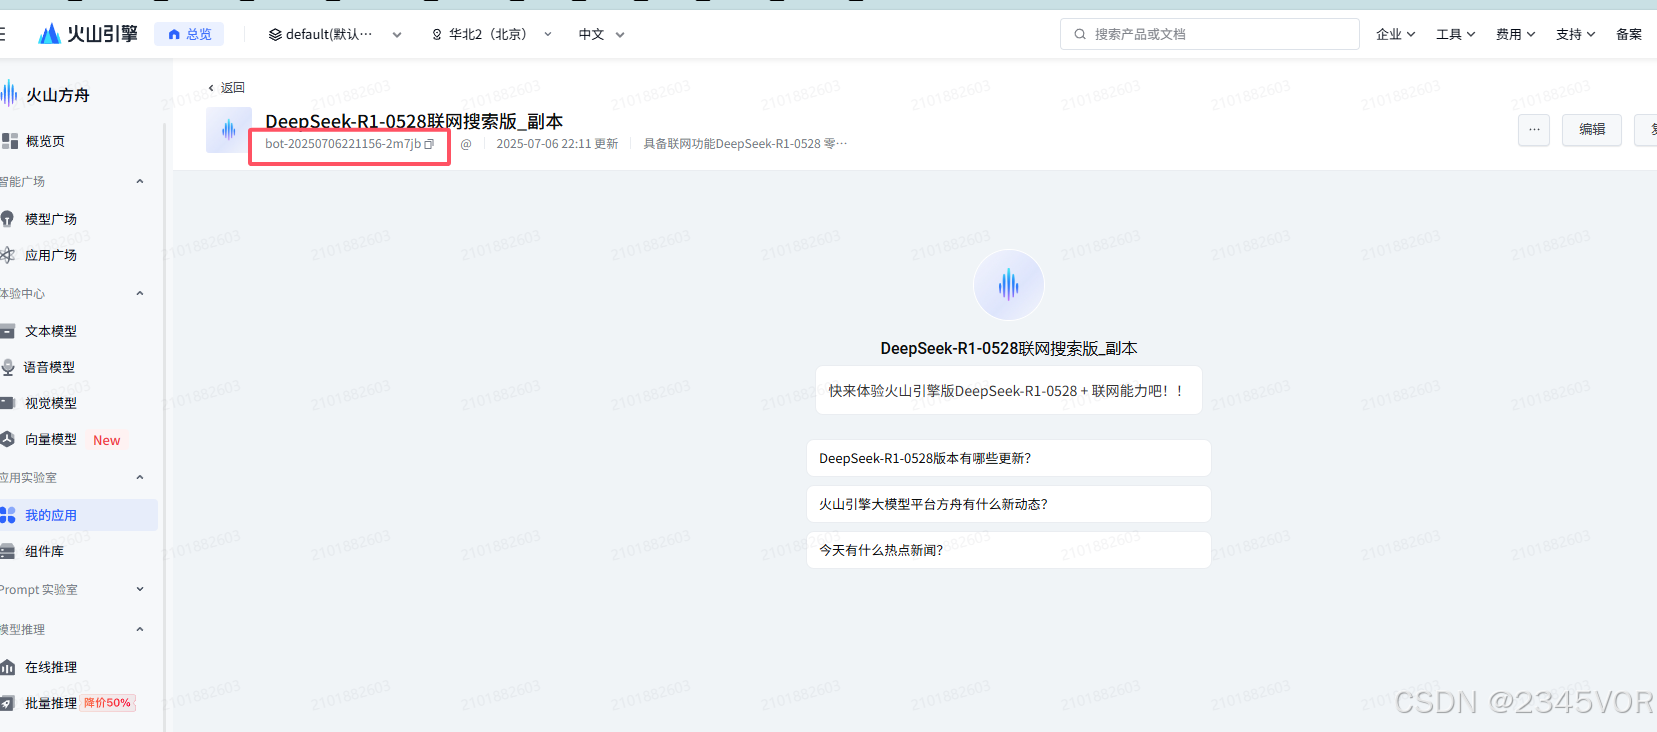Click the 降价50% badge beside 批量推理
Viewport: 1657px width, 732px height.
point(108,703)
